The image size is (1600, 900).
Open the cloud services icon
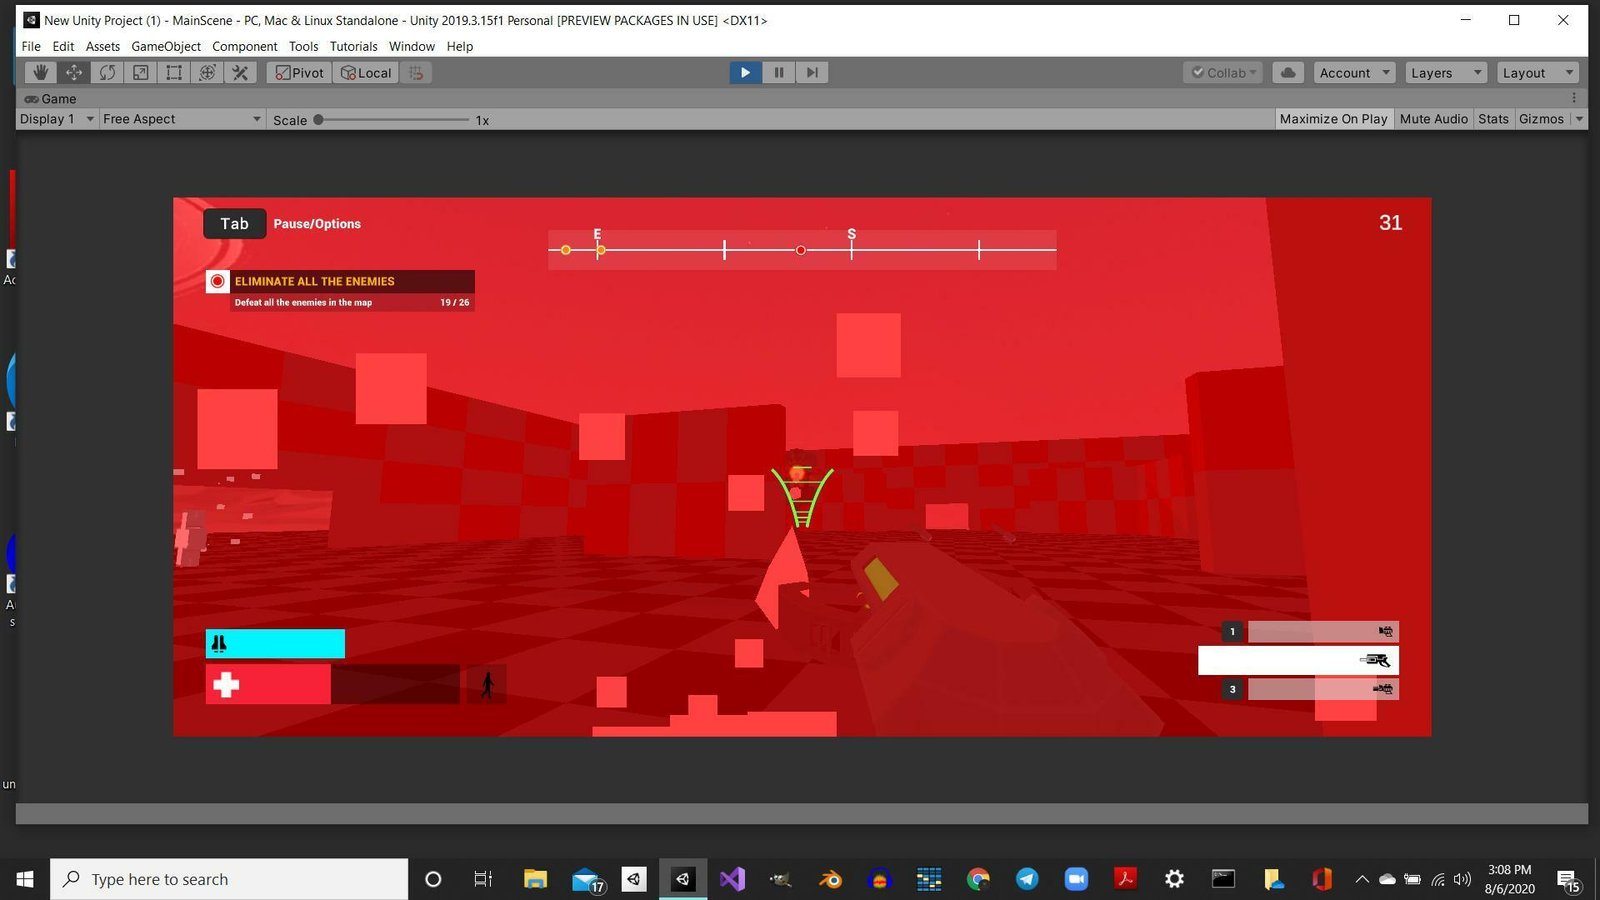click(1288, 73)
